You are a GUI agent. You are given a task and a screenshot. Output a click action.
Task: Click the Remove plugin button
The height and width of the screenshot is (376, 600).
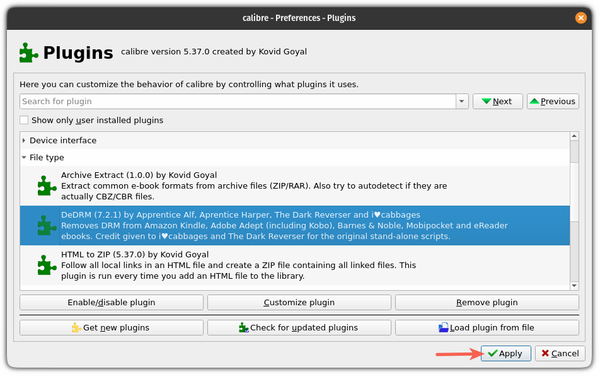(487, 303)
